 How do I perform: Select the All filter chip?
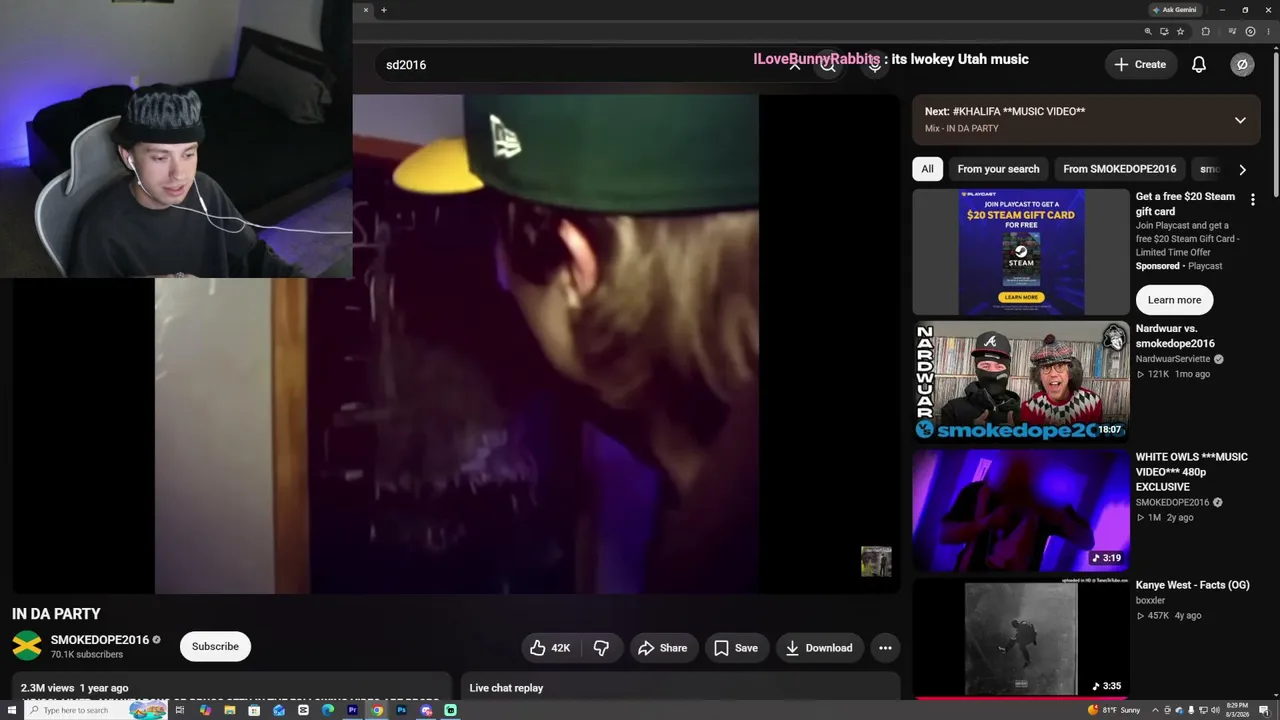(927, 169)
